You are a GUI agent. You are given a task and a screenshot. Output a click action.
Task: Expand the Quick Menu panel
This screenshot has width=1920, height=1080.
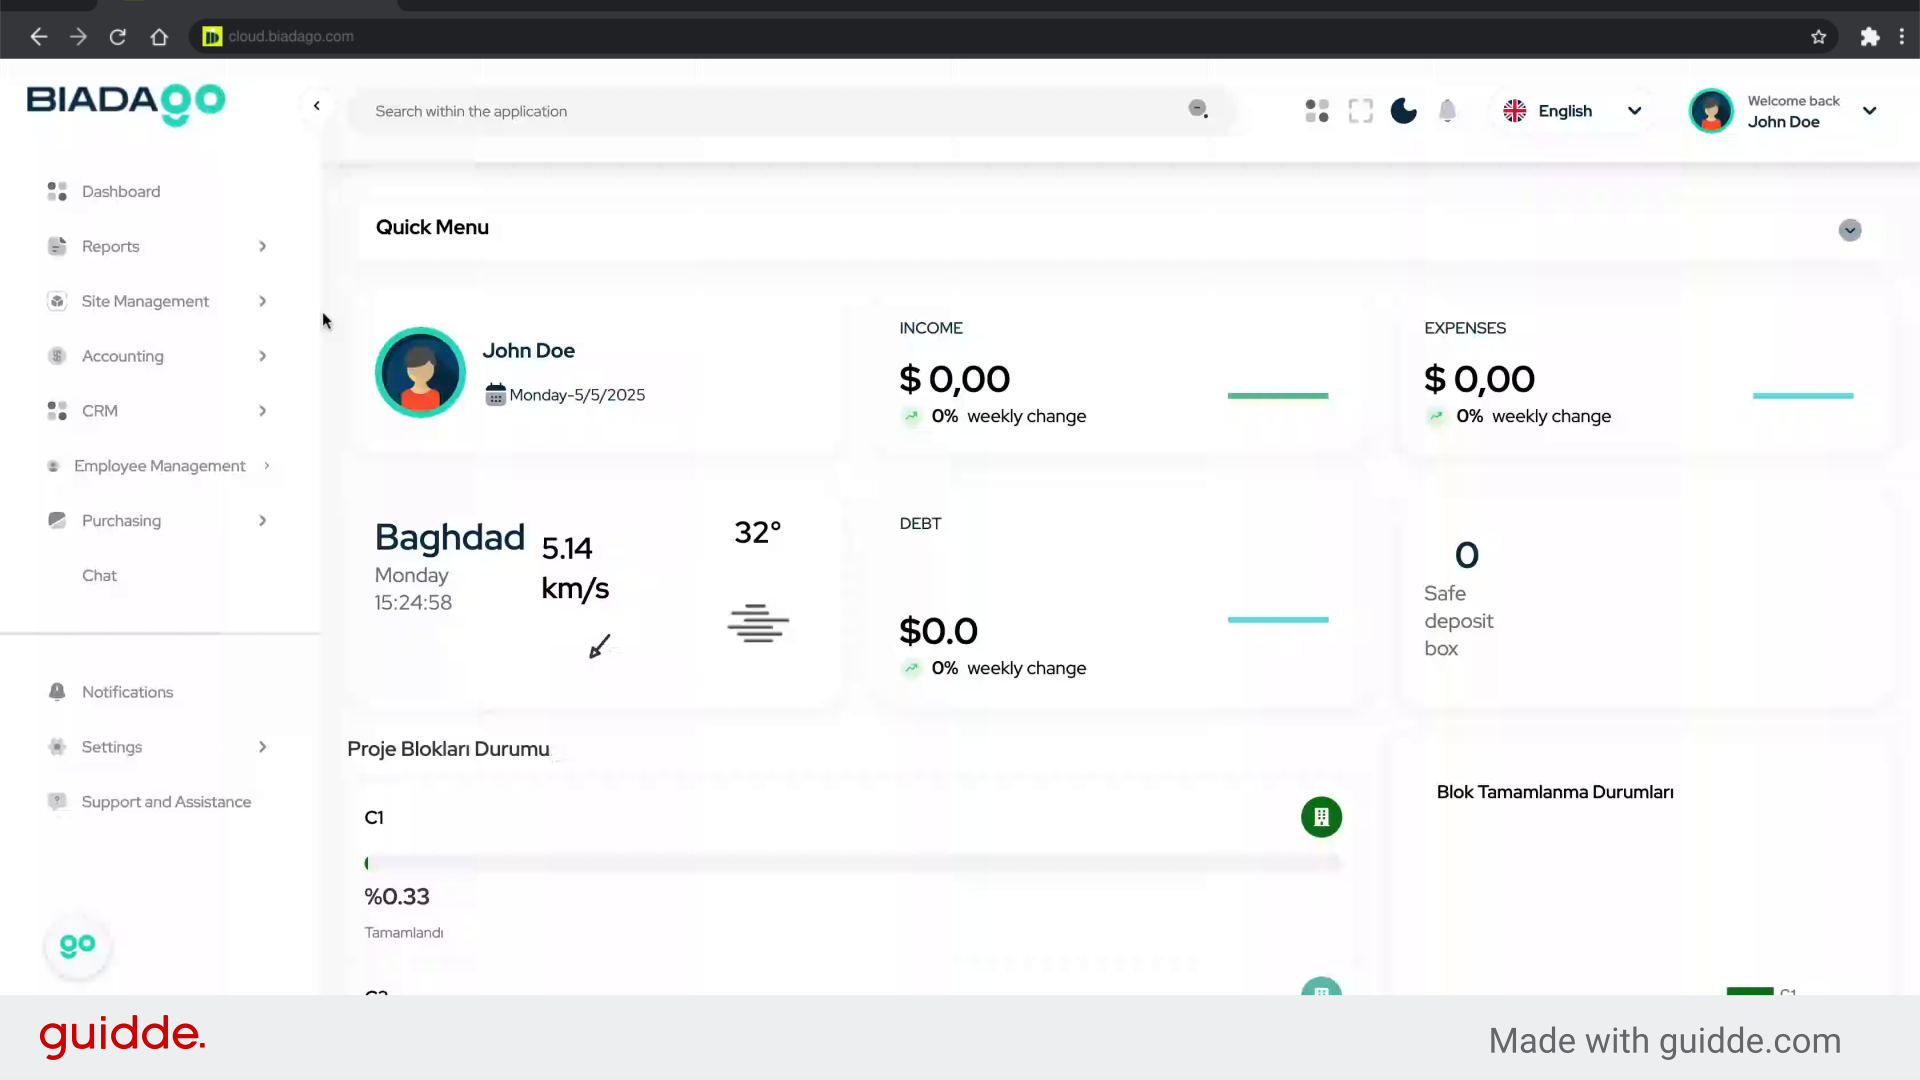point(1849,230)
